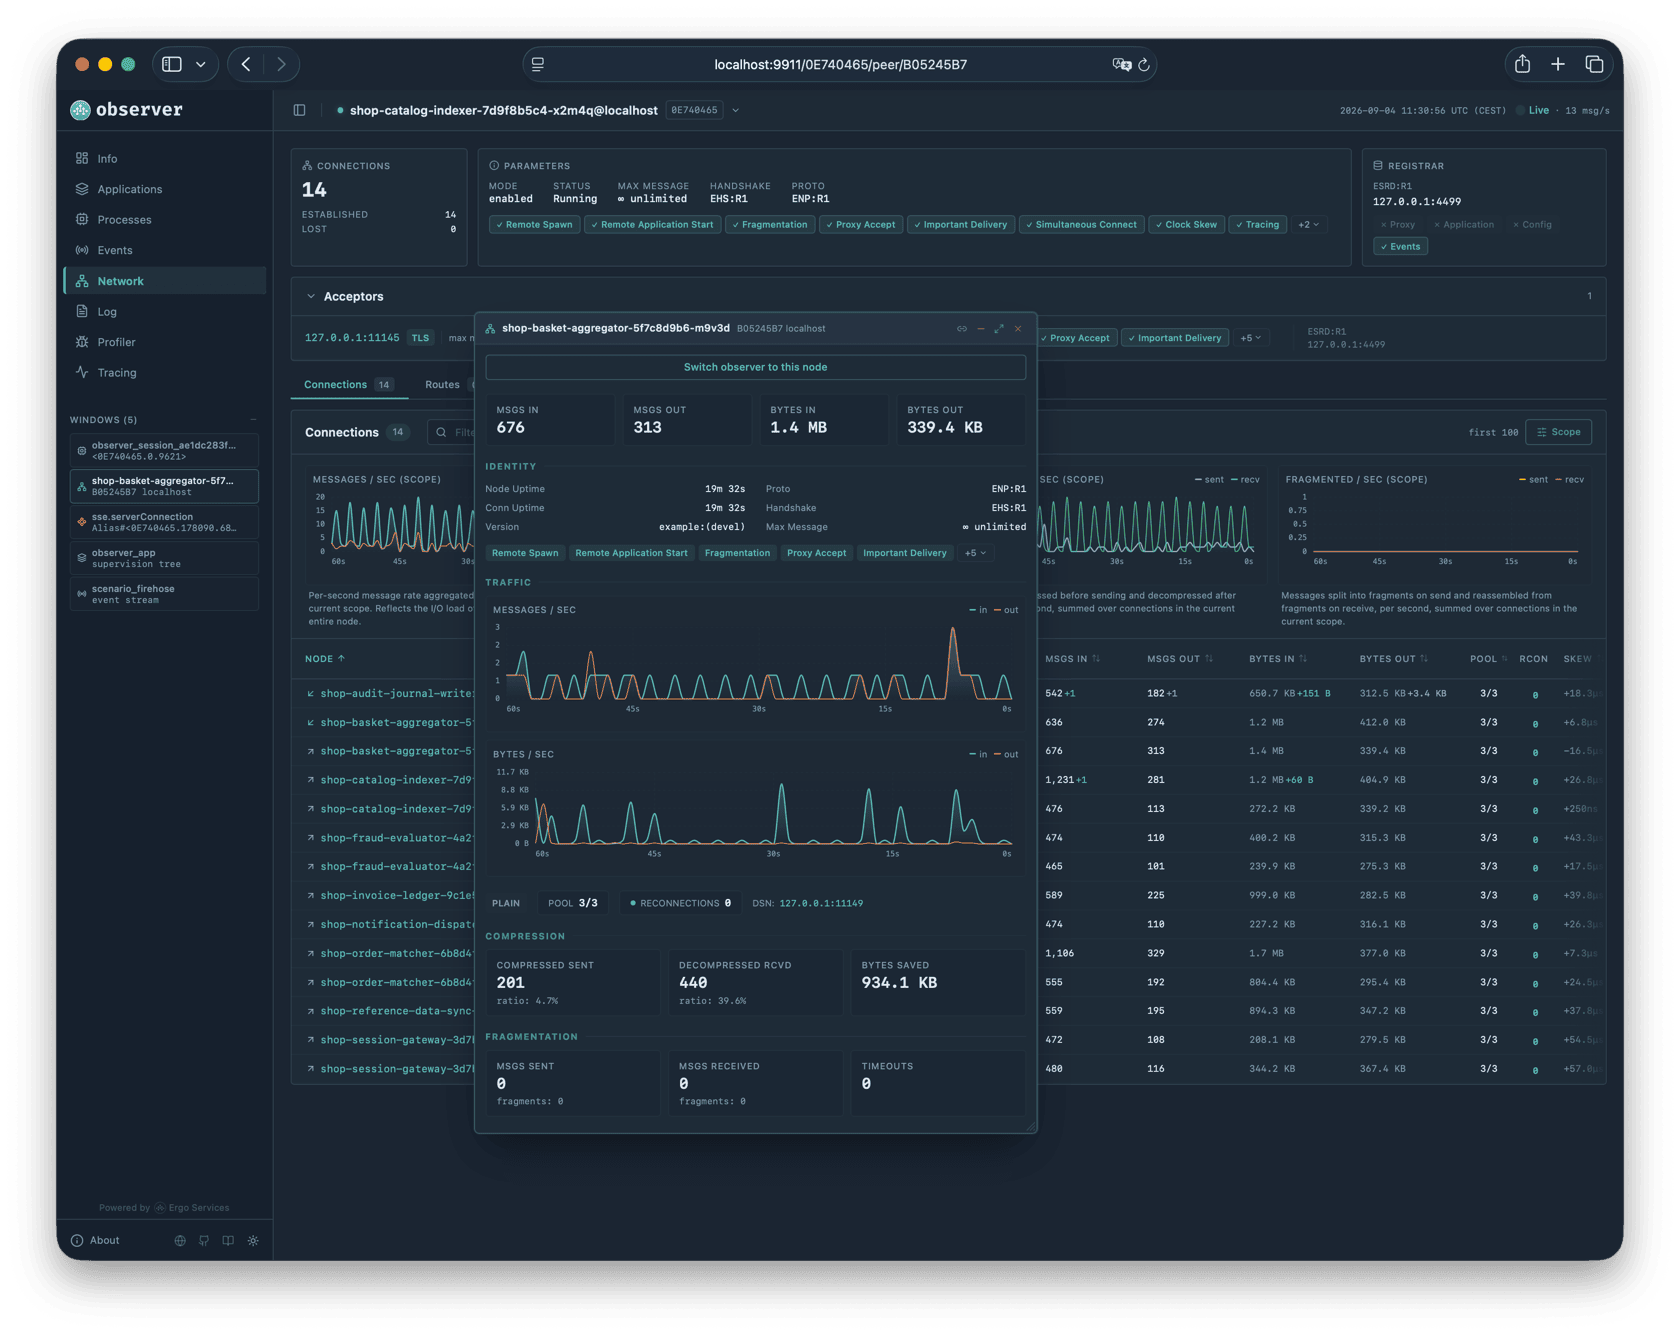Screen dimensions: 1680x1335
Task: Click the browser address bar URL
Action: pyautogui.click(x=840, y=65)
